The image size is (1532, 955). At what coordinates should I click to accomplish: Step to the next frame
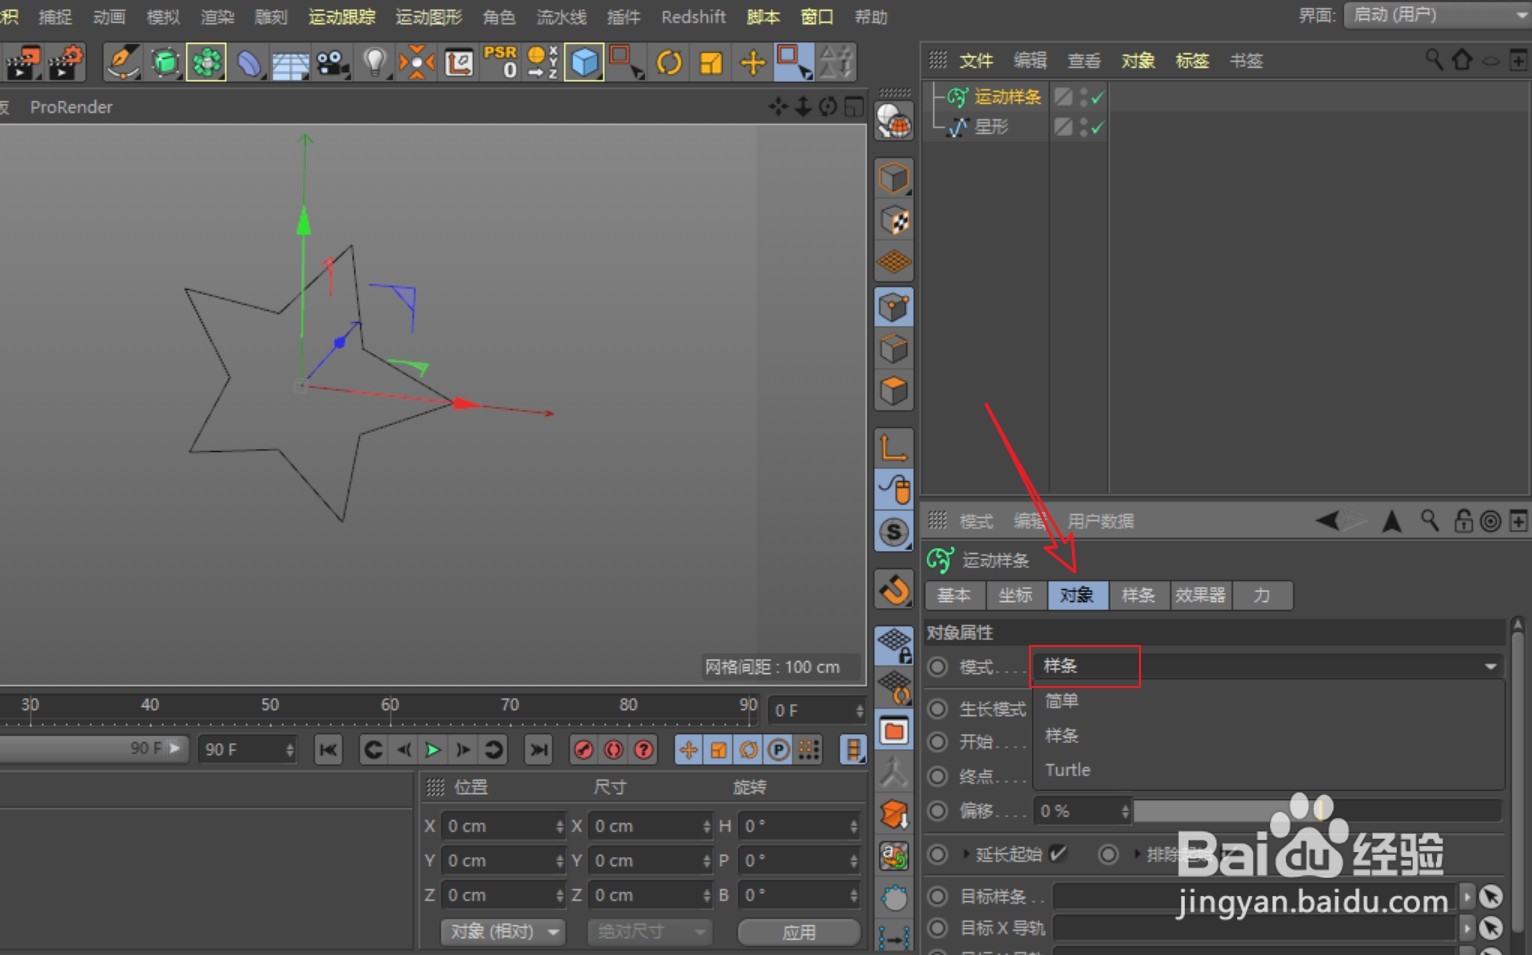click(x=463, y=749)
